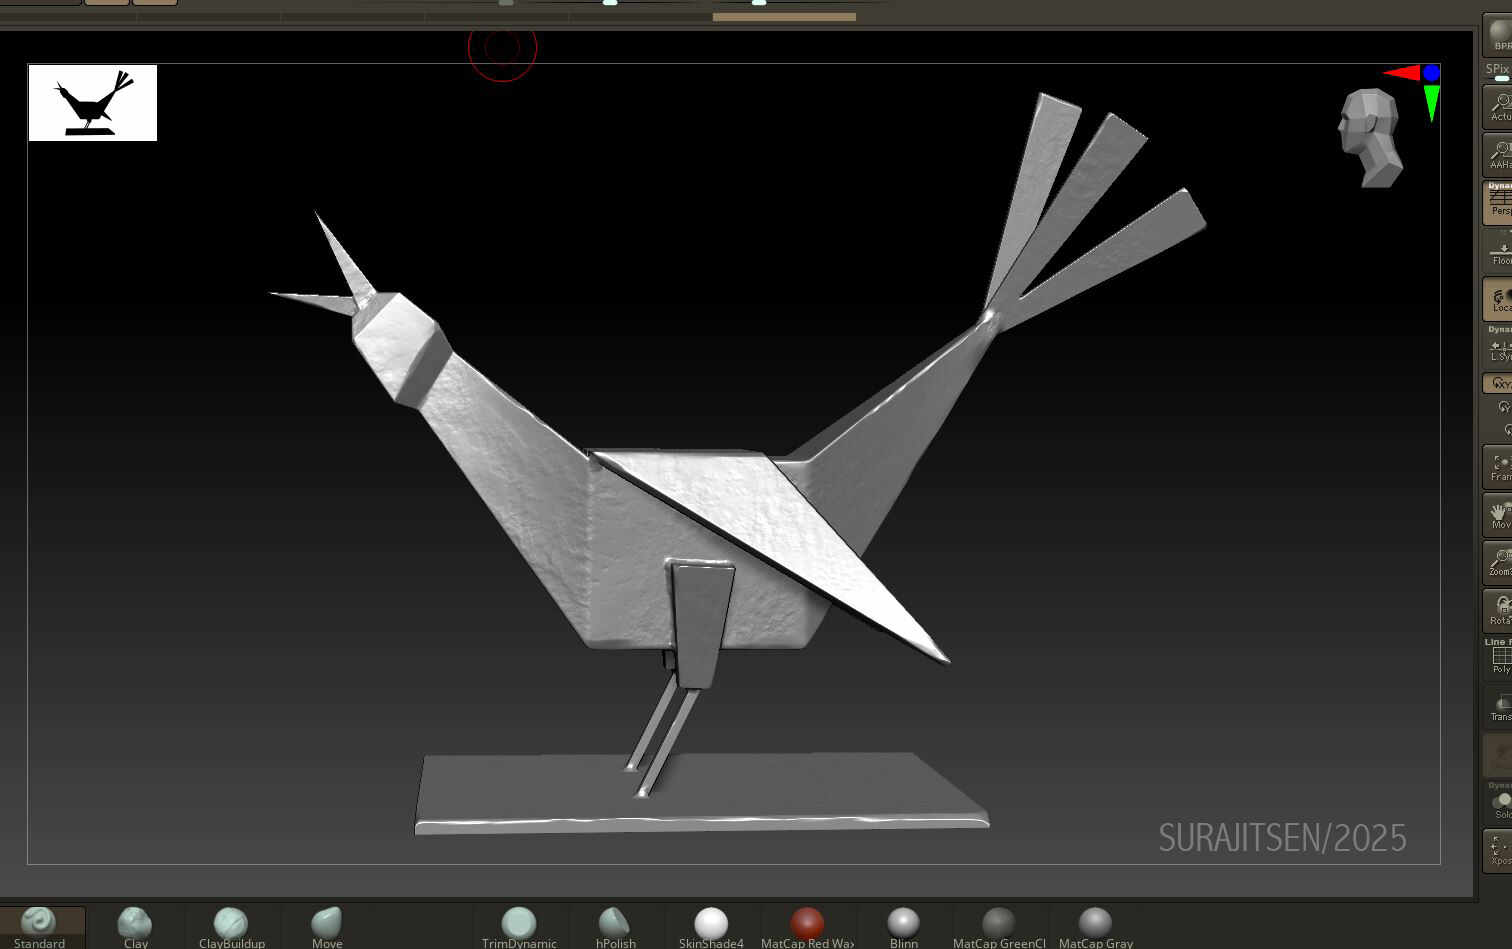Enable PolyF wireframe display

pos(1499,657)
